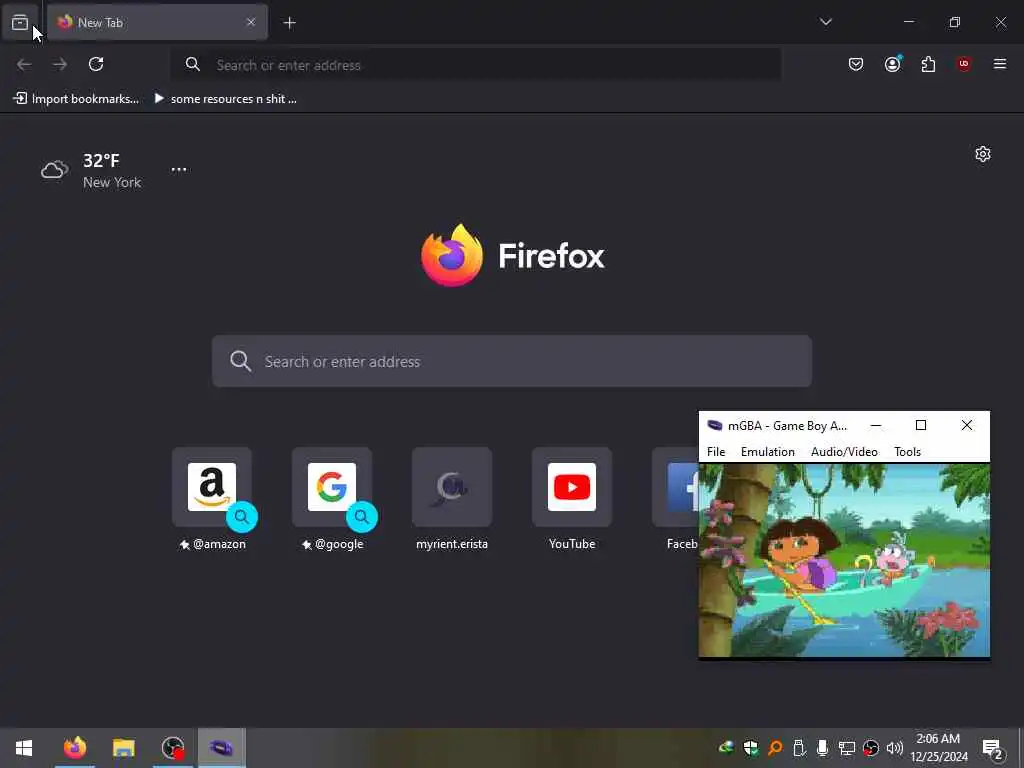Click the mGBA title bar app icon

pyautogui.click(x=715, y=425)
